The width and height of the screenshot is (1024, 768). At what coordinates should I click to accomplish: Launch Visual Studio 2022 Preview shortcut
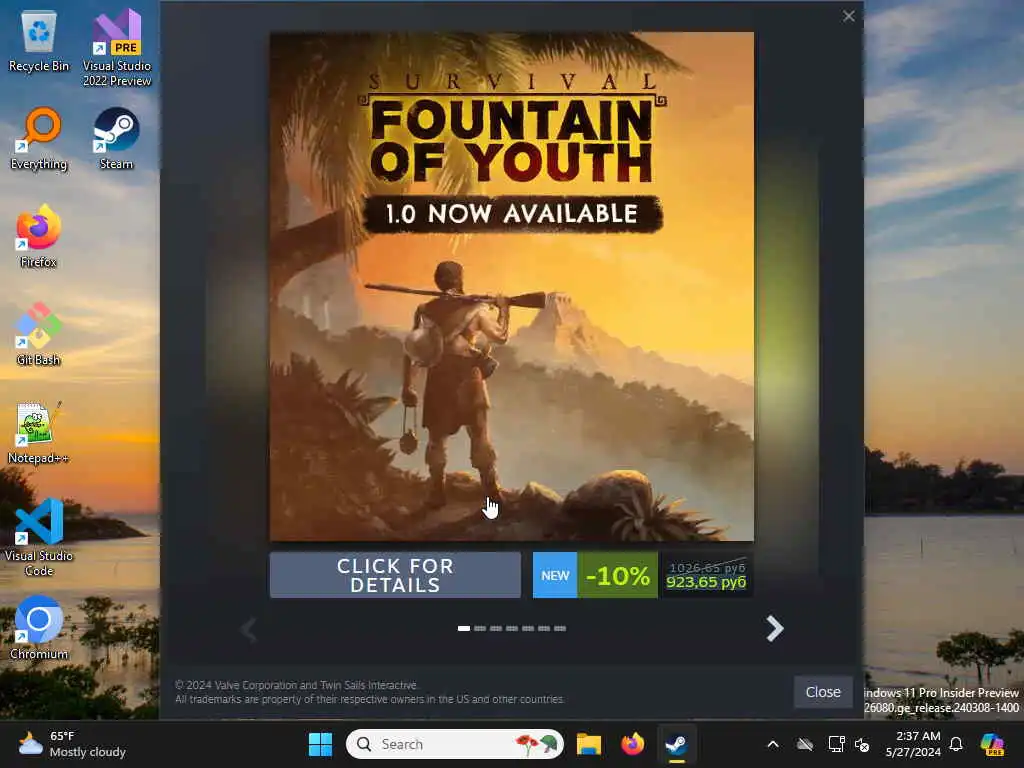tap(117, 47)
